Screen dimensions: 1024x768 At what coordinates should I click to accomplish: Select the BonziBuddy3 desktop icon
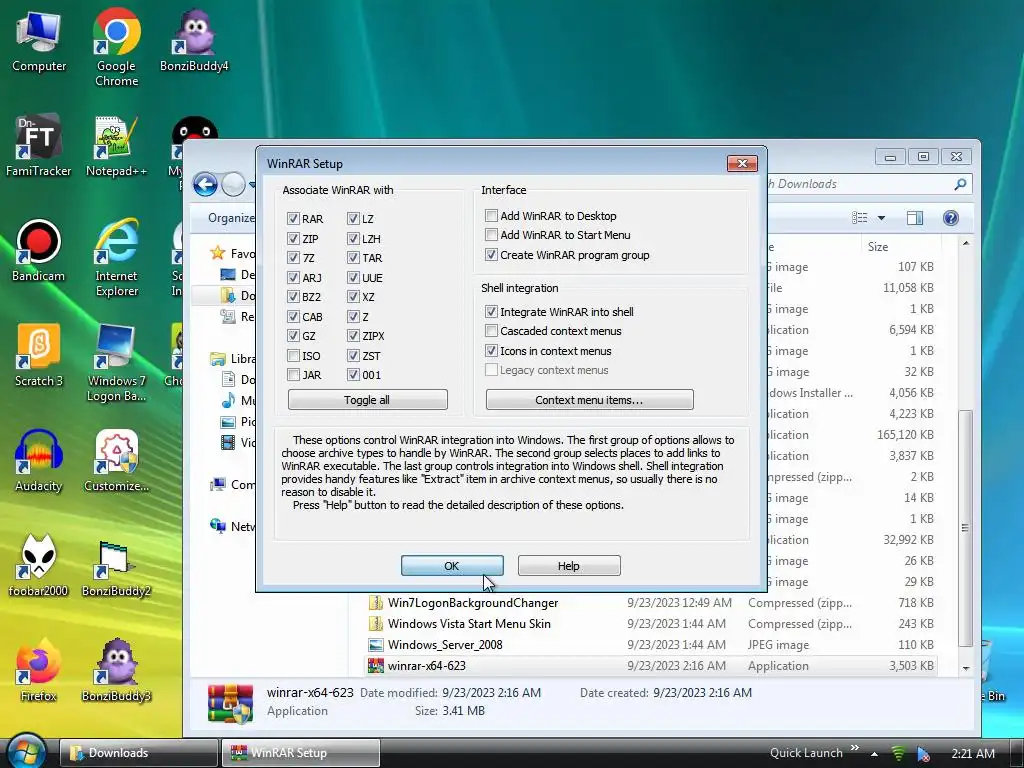click(x=116, y=671)
